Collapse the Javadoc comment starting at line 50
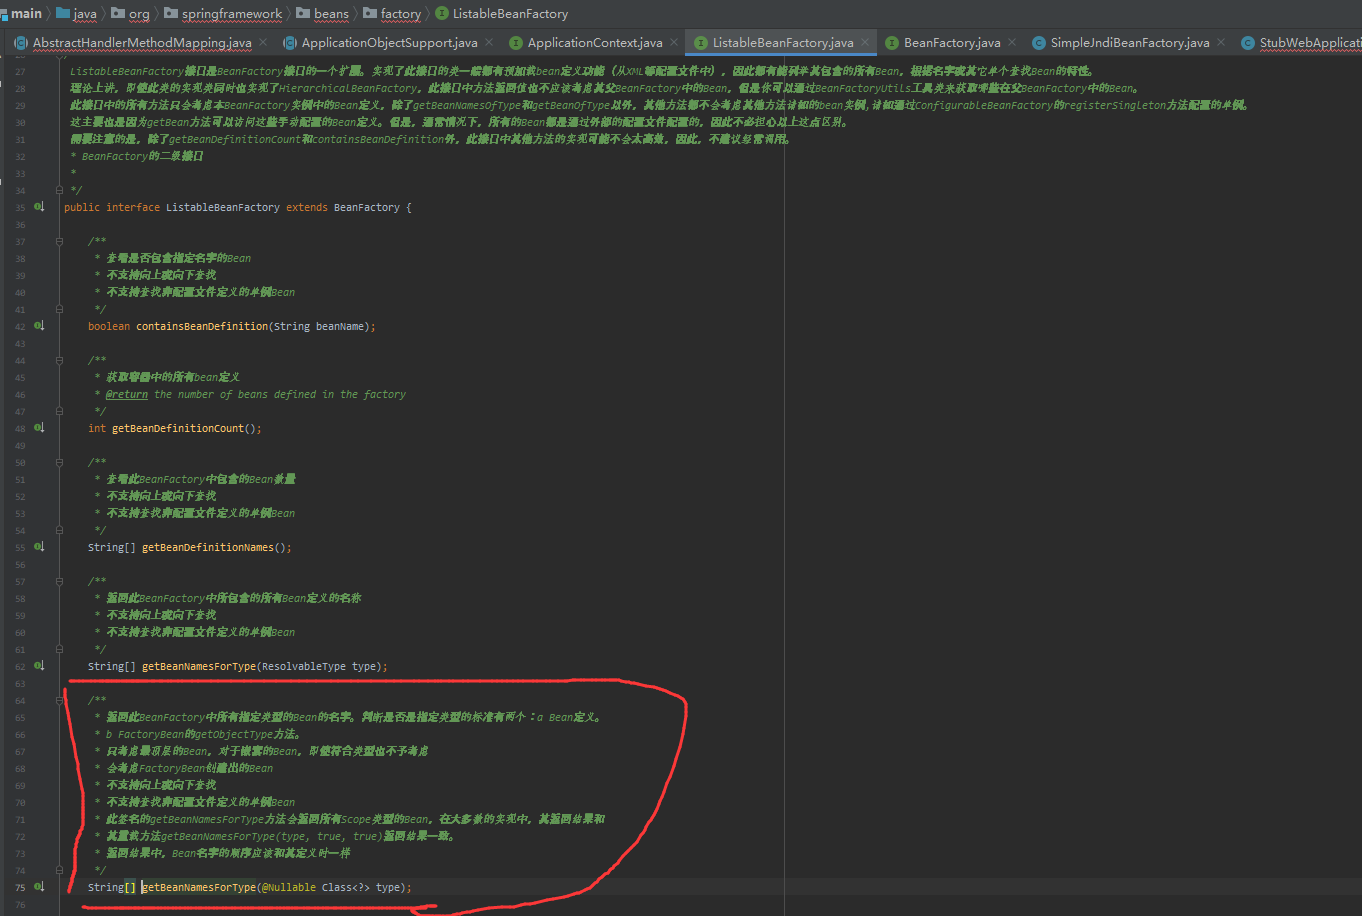The width and height of the screenshot is (1362, 916). click(x=60, y=462)
